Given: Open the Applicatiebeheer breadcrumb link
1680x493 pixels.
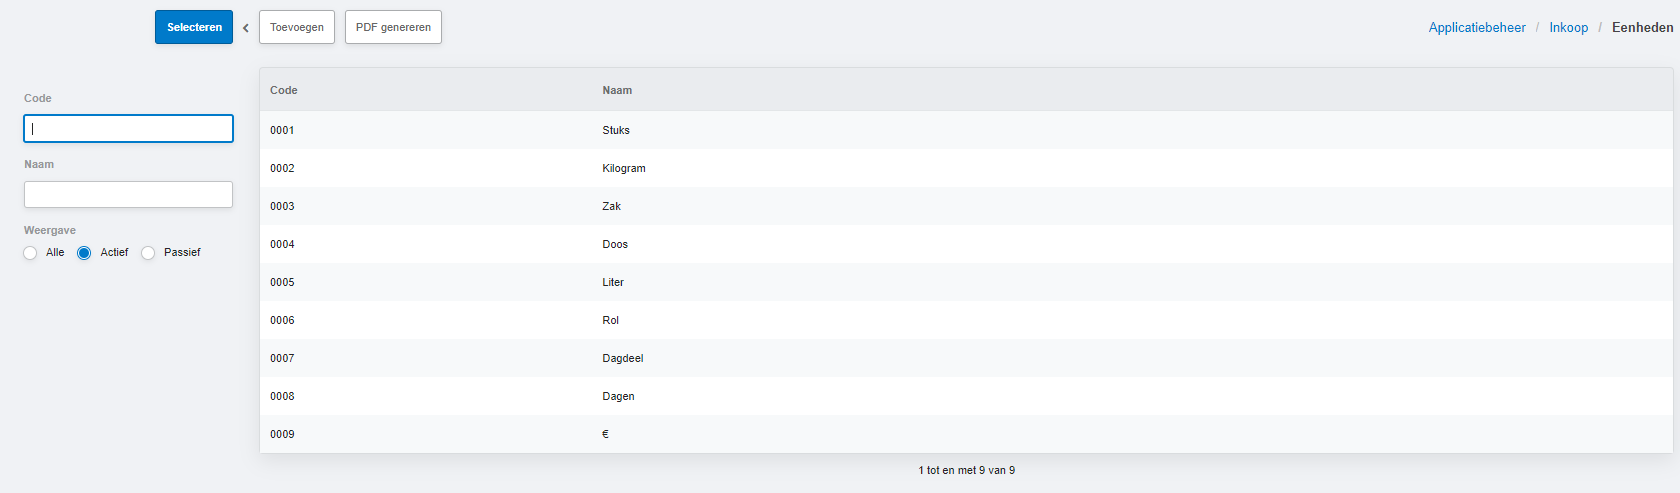Looking at the screenshot, I should (x=1477, y=27).
